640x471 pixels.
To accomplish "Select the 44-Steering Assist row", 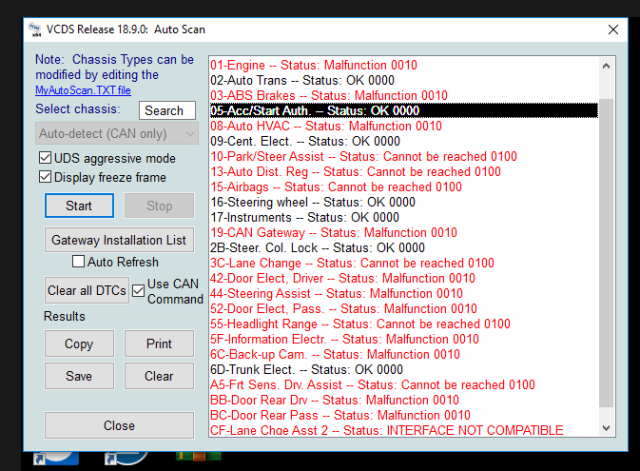I will (x=404, y=293).
